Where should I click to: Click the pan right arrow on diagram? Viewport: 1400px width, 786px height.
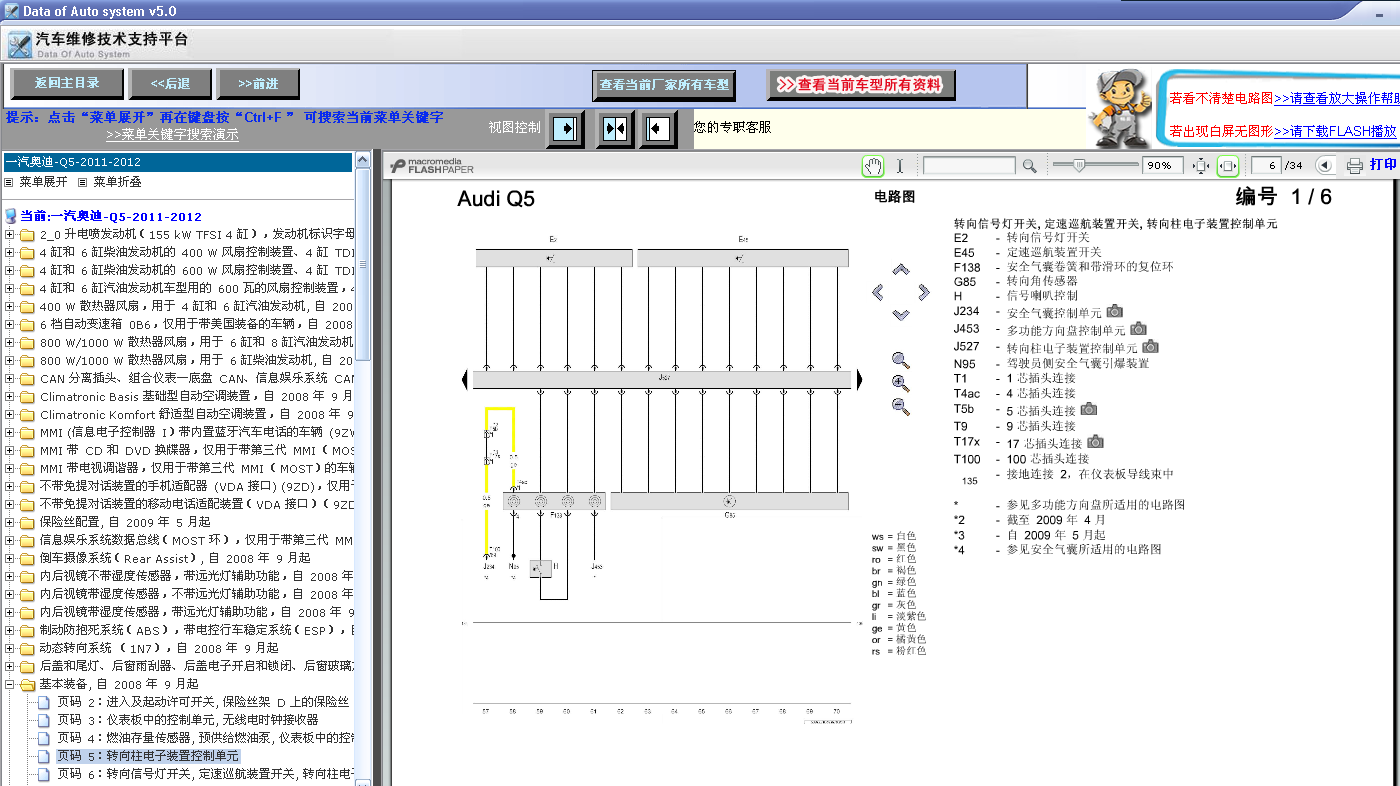coord(924,292)
